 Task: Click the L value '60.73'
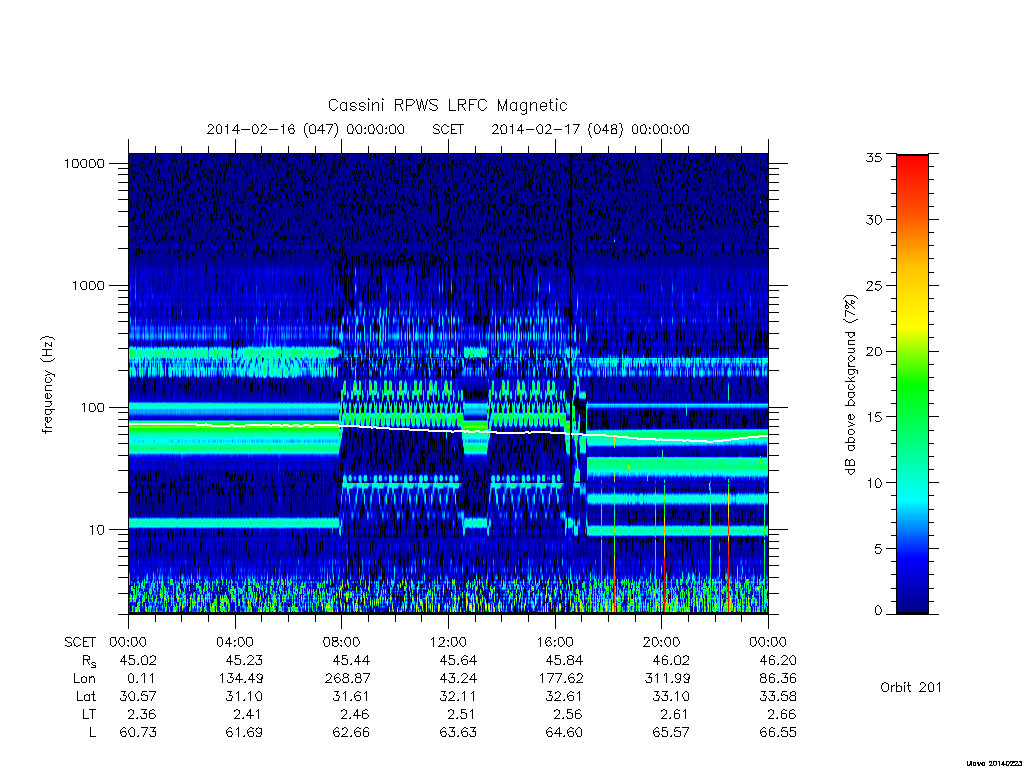pyautogui.click(x=138, y=733)
